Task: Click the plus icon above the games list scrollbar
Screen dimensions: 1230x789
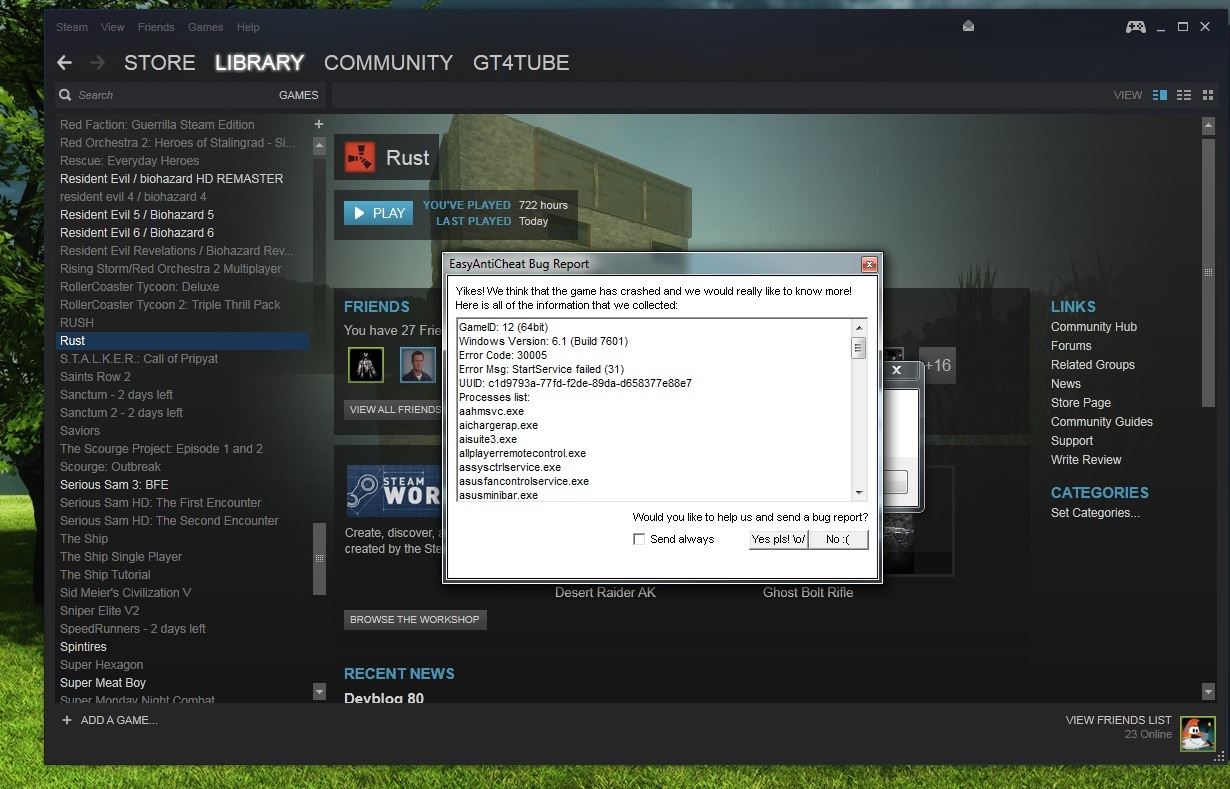Action: point(319,124)
